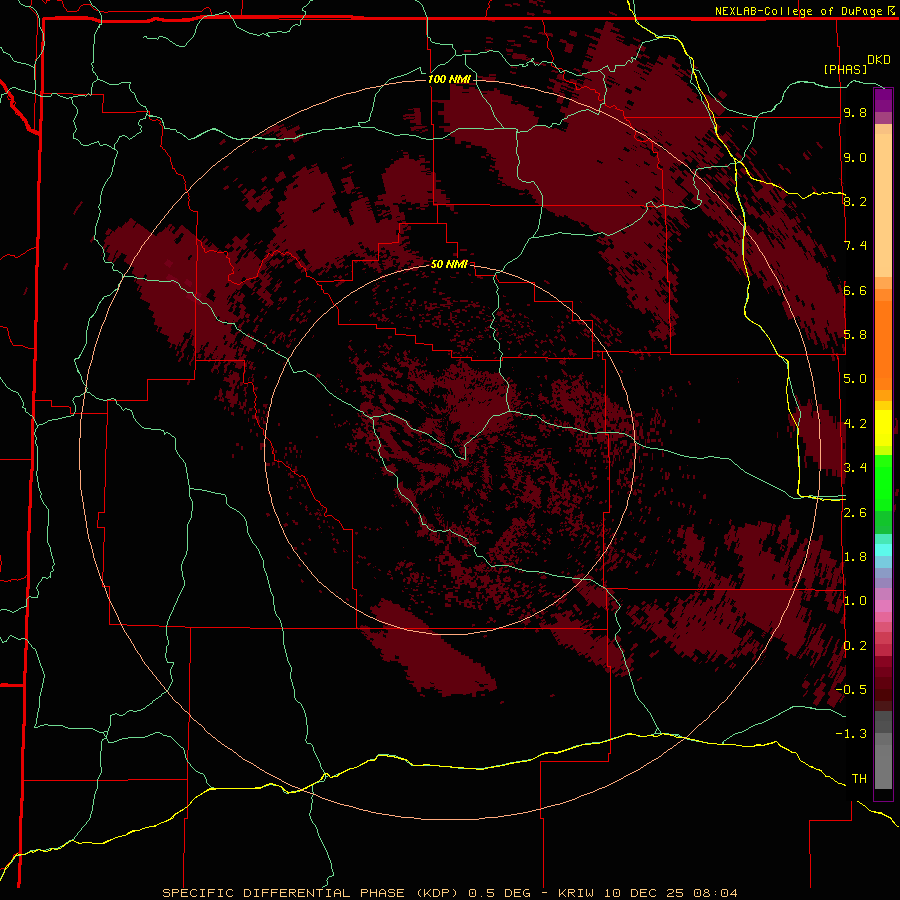900x900 pixels.
Task: Click the 2.6 value on the color scale
Action: coord(855,513)
